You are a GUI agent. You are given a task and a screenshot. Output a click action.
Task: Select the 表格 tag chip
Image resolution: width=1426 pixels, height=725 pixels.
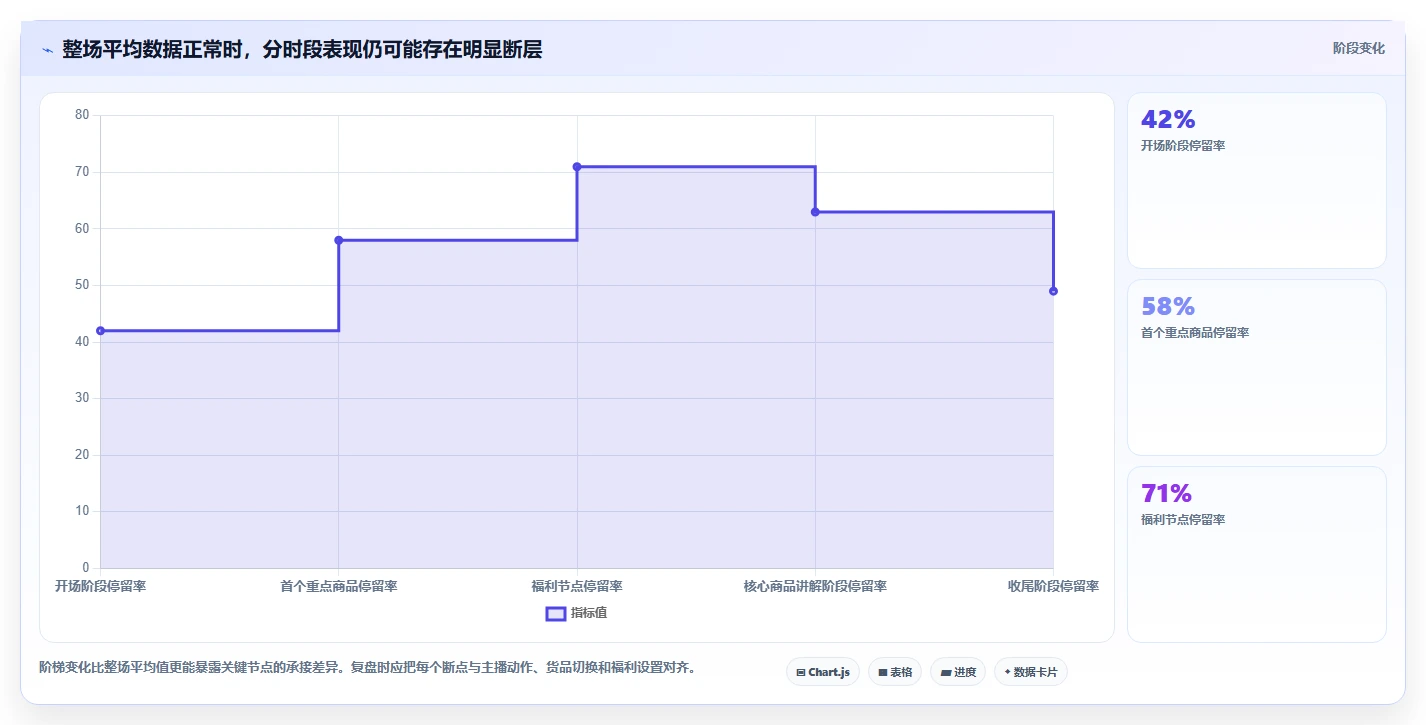click(894, 672)
